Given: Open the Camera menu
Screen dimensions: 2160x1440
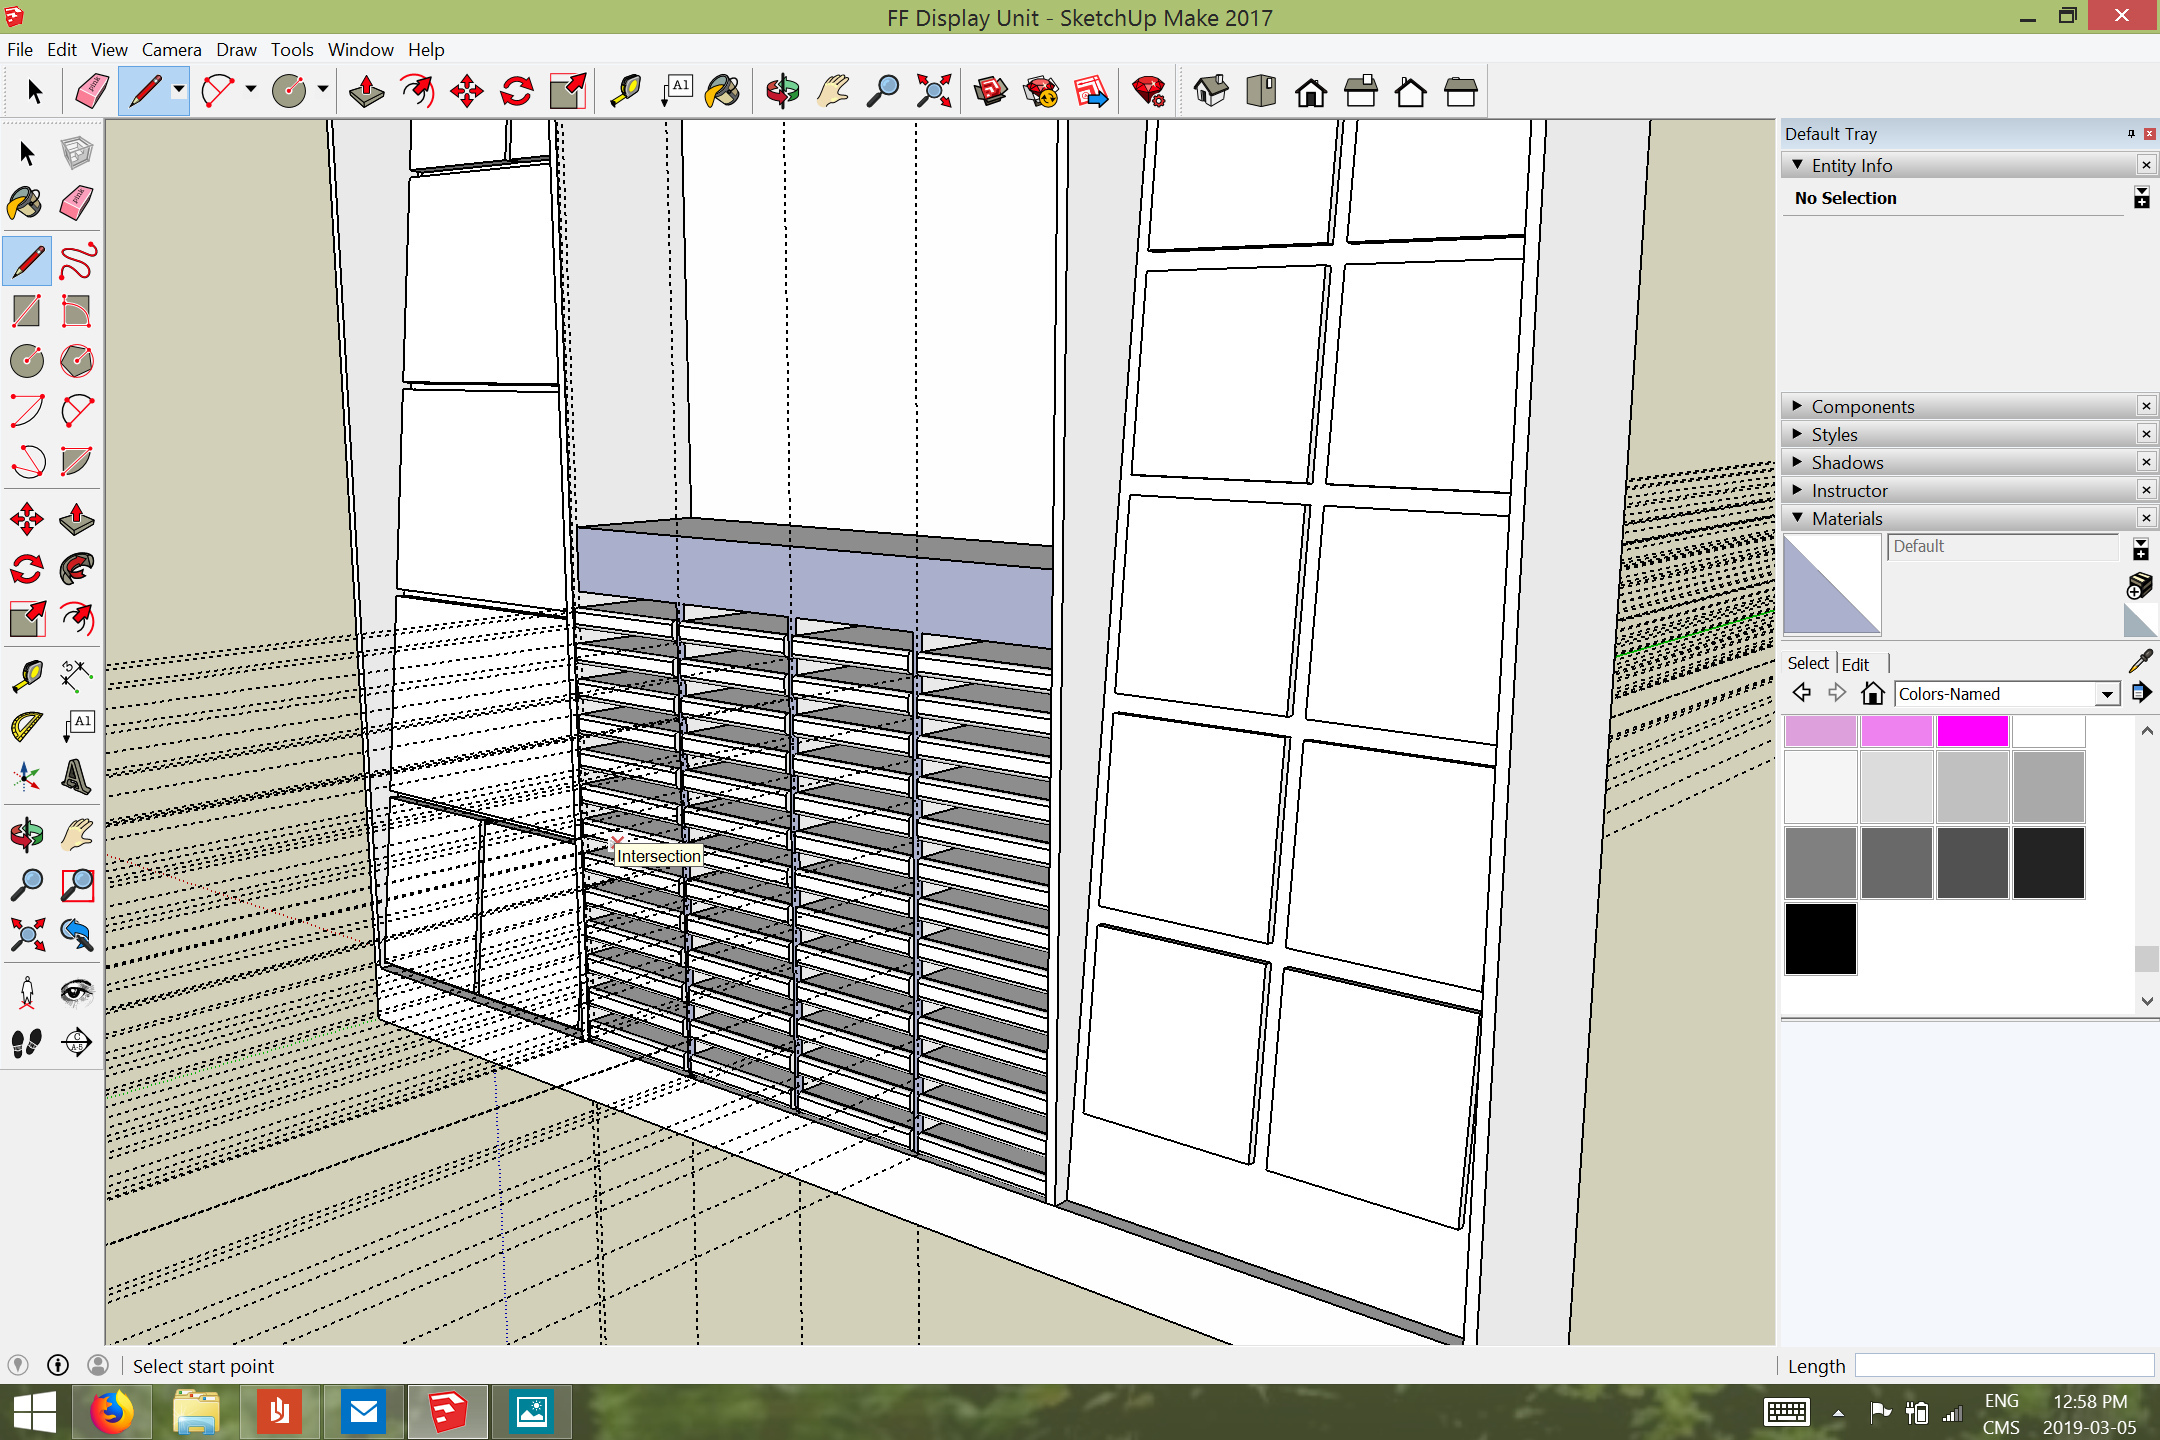Looking at the screenshot, I should click(x=171, y=49).
